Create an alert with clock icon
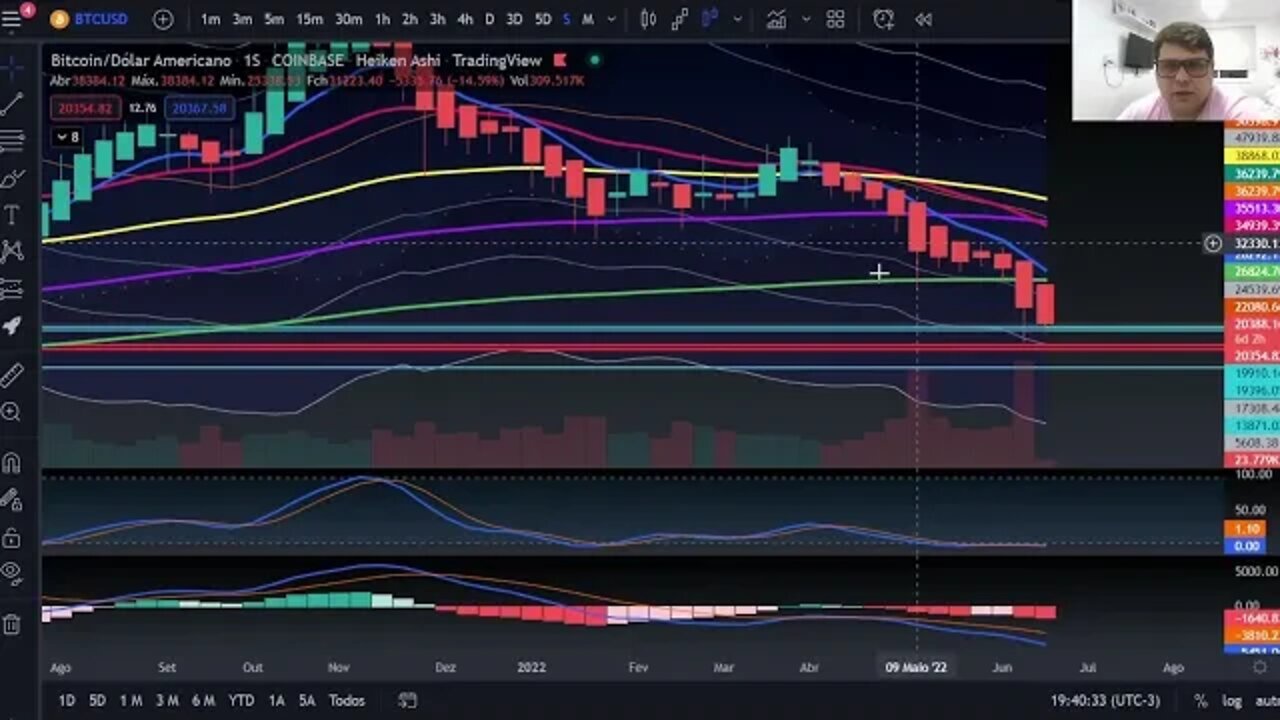Viewport: 1280px width, 720px height. 883,19
